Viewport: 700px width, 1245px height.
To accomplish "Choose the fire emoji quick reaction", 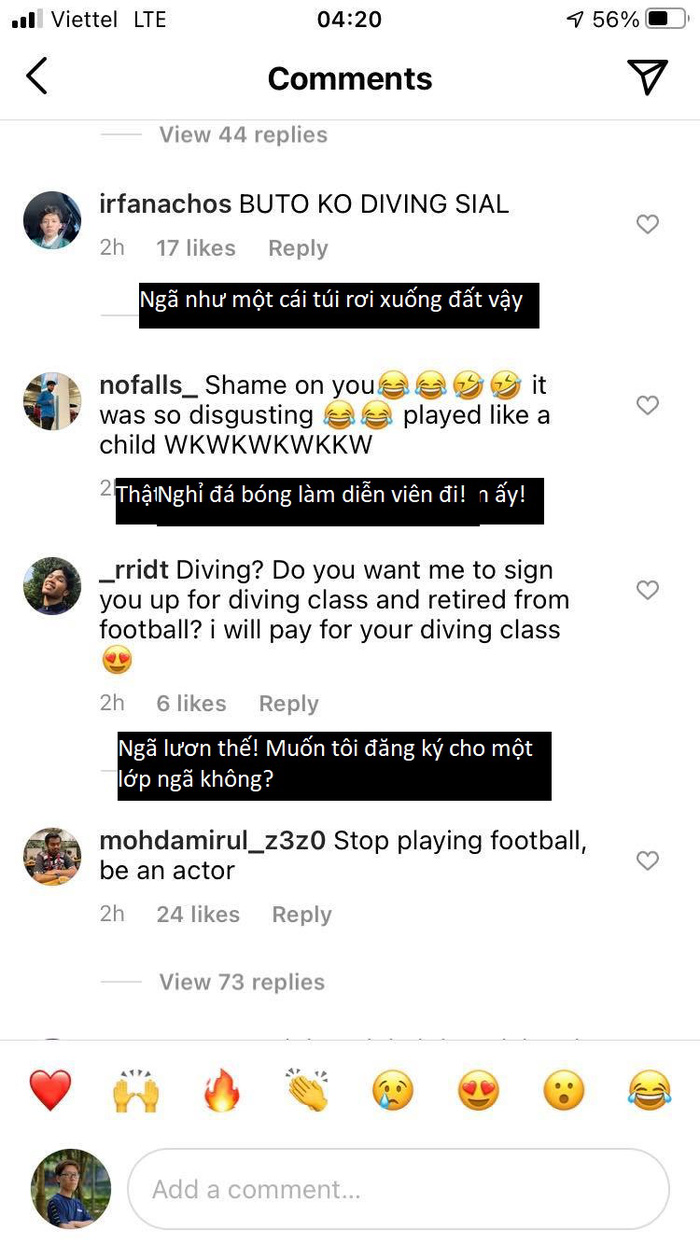I will point(222,1090).
